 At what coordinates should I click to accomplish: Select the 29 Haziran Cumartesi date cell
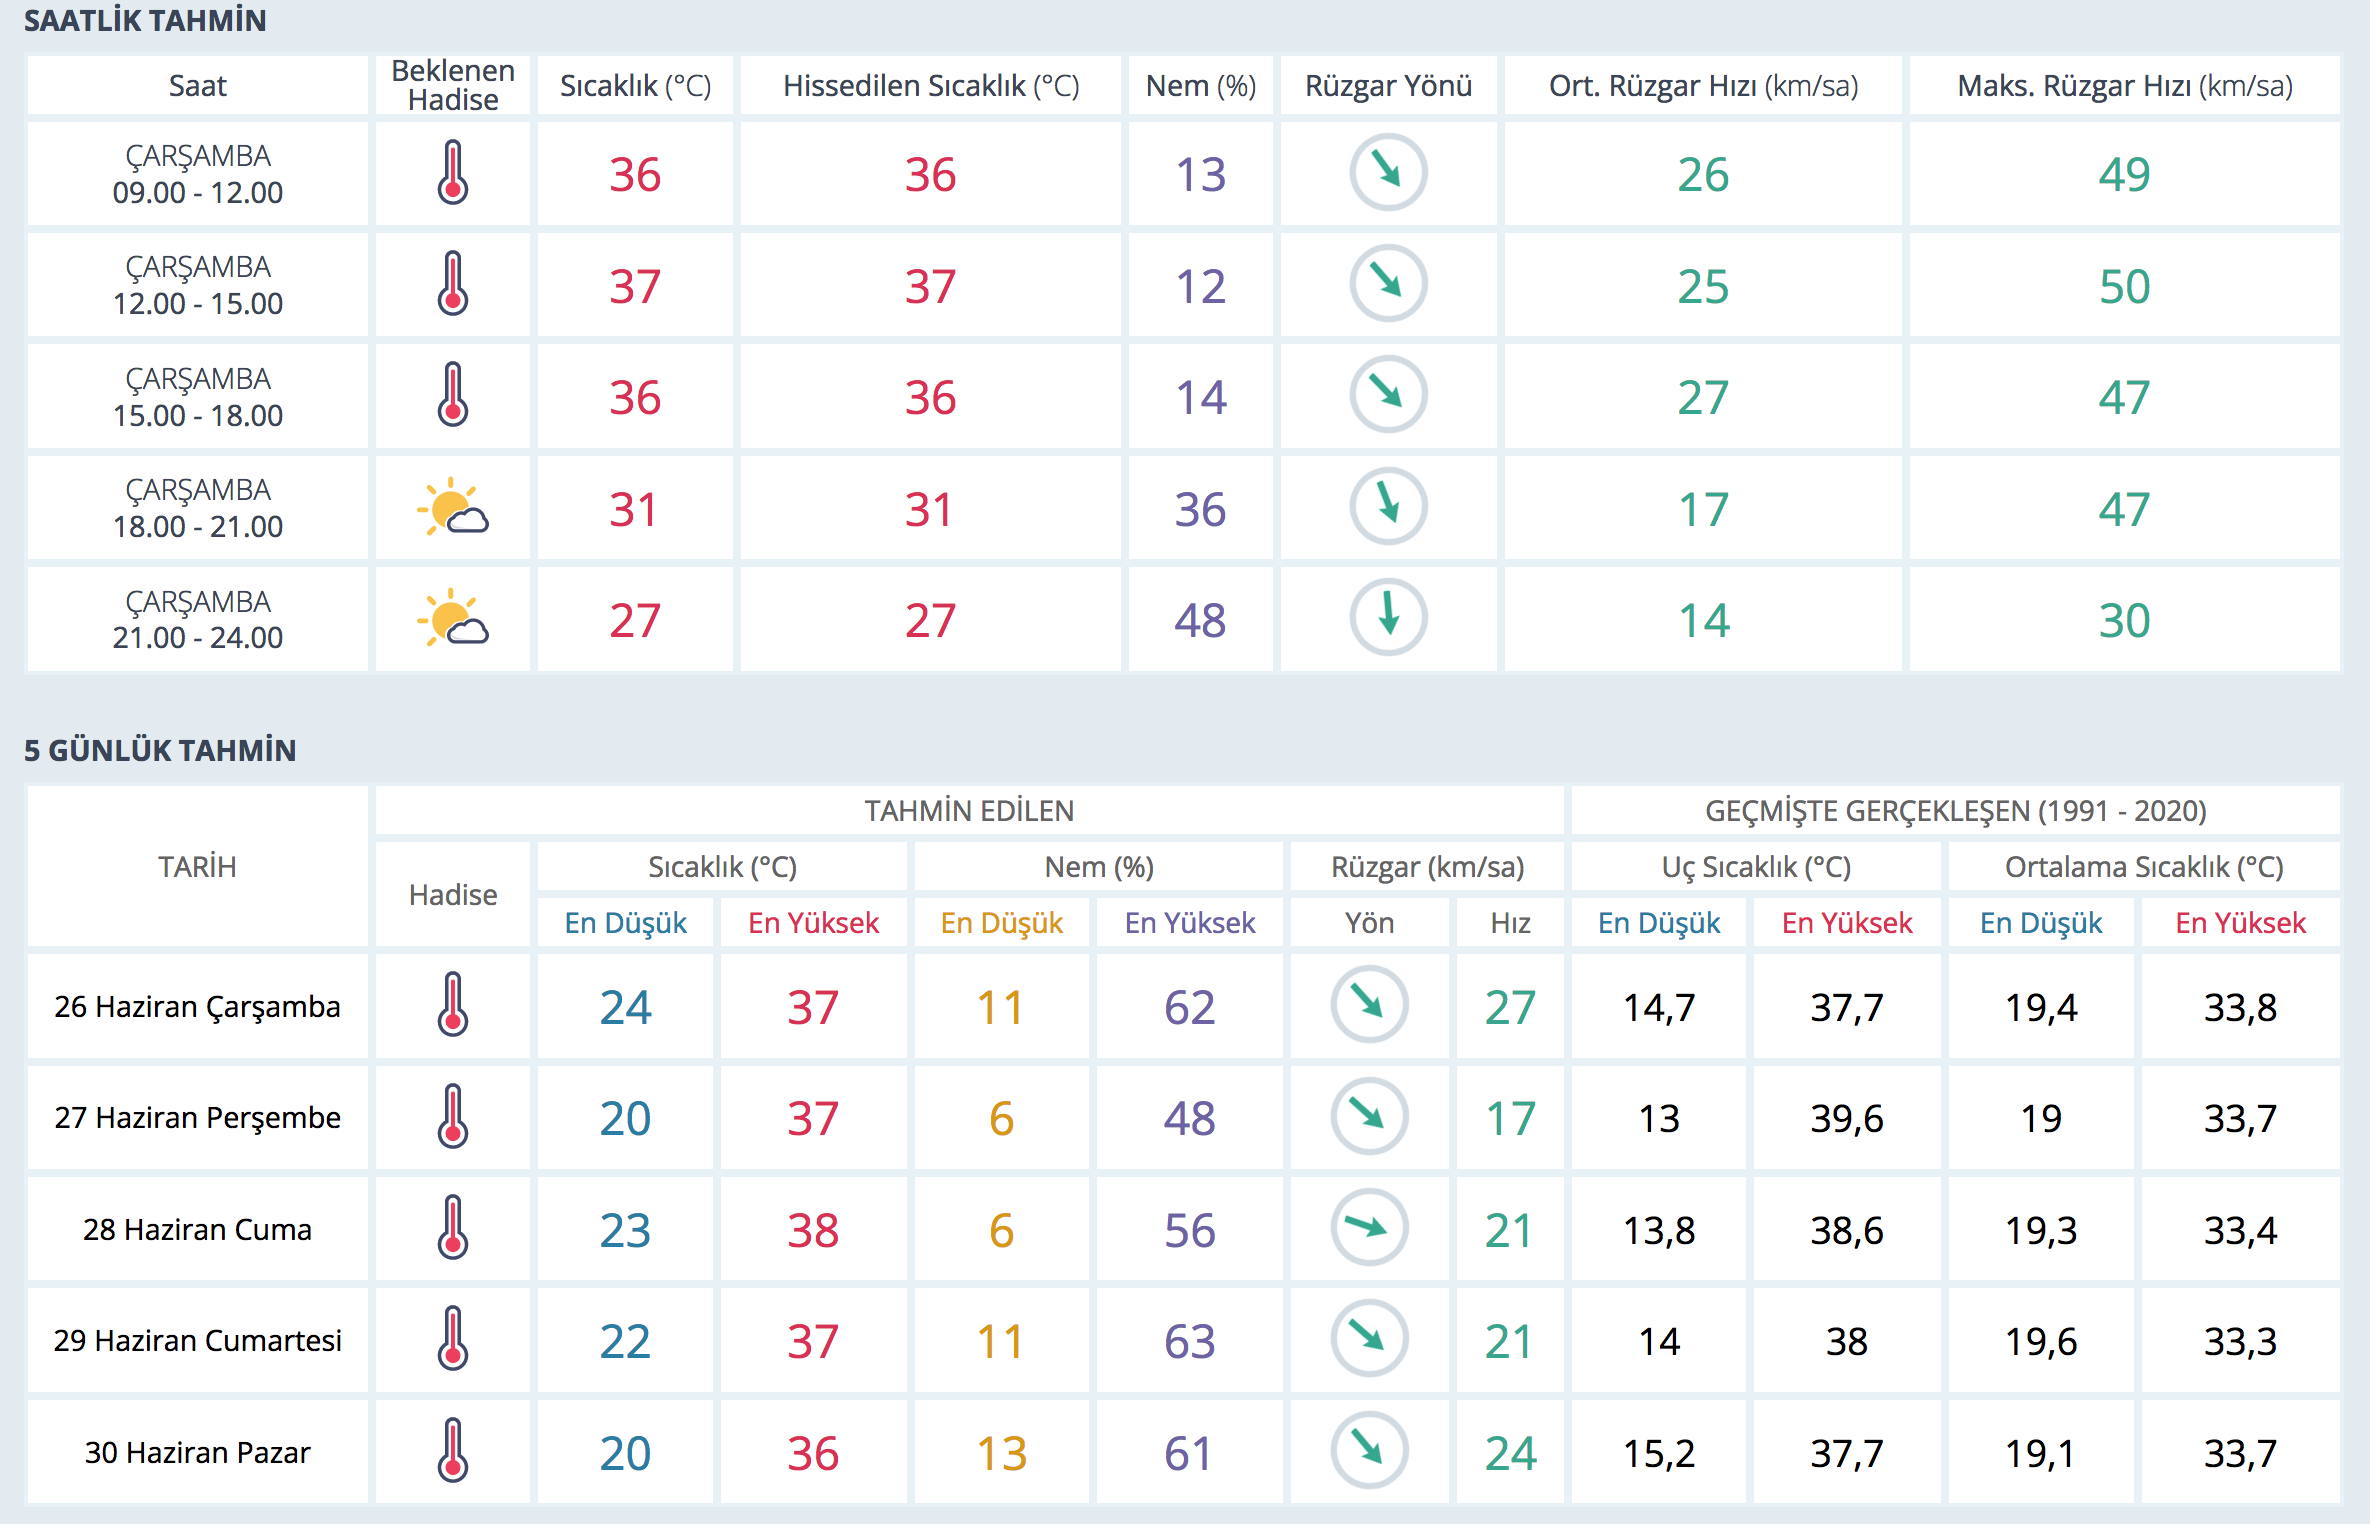click(x=197, y=1340)
